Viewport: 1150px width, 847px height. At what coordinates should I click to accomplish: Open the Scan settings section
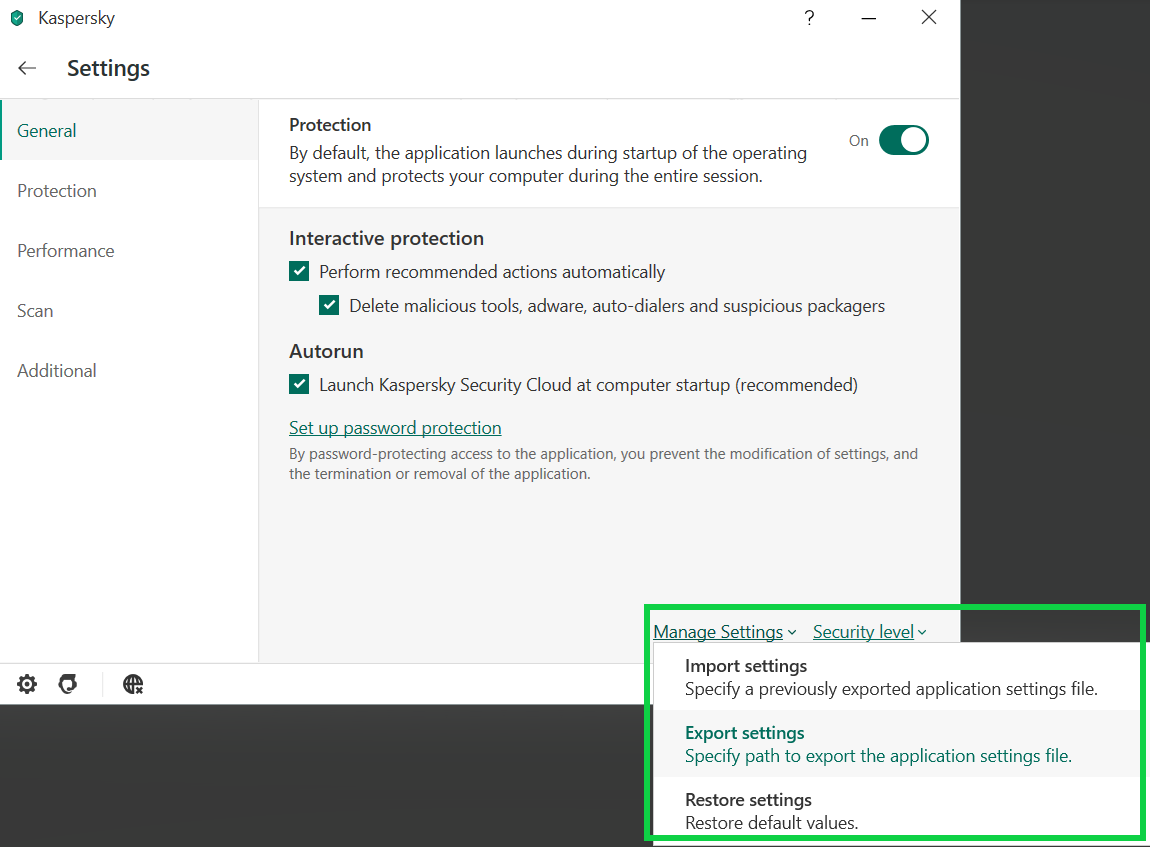pos(35,311)
